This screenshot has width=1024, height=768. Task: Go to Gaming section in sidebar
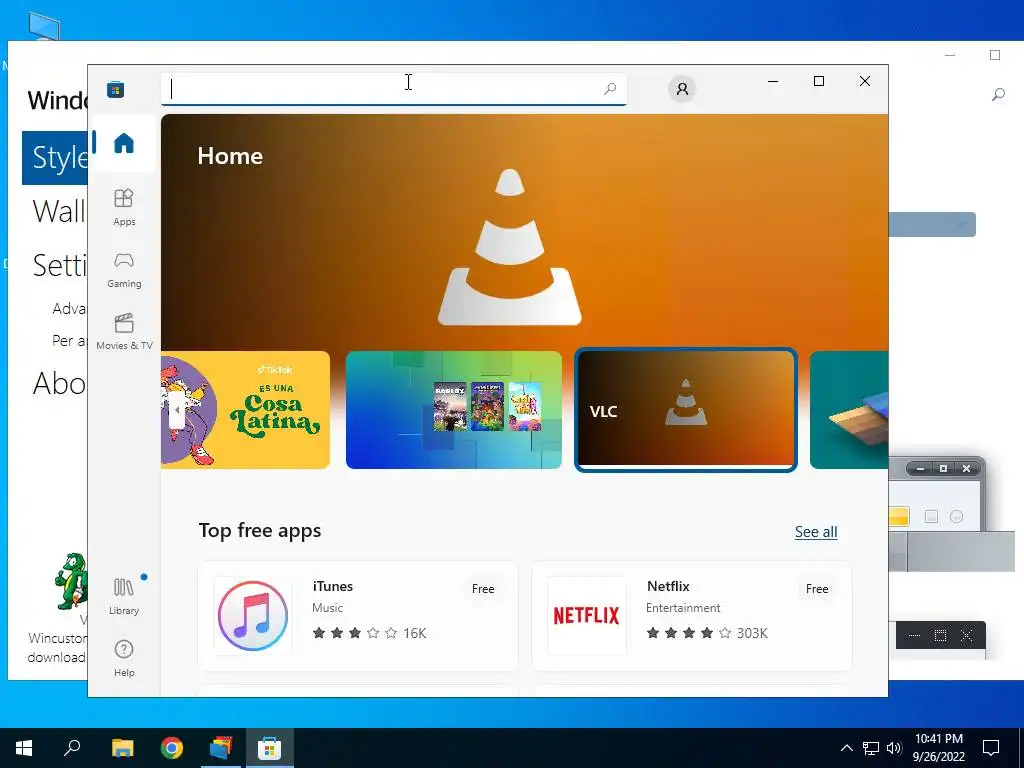124,270
